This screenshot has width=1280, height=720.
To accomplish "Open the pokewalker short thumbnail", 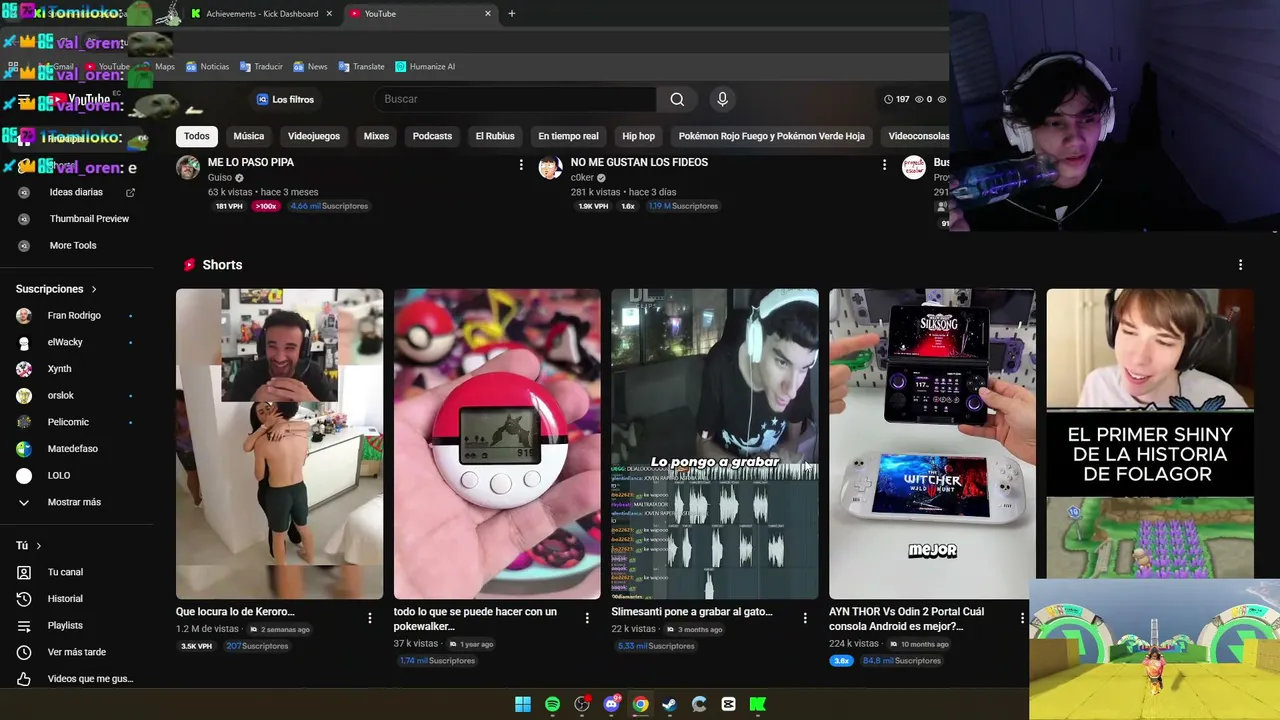I will coord(497,444).
